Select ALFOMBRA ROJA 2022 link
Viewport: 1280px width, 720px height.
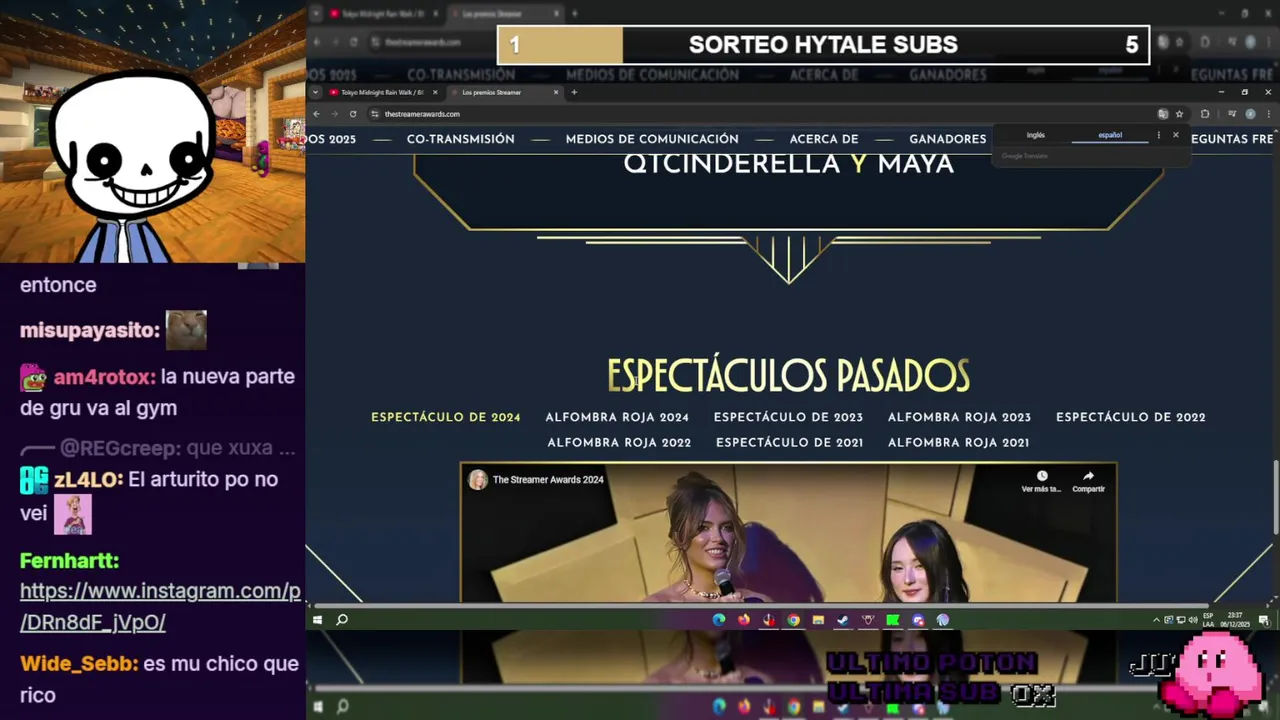(x=619, y=442)
